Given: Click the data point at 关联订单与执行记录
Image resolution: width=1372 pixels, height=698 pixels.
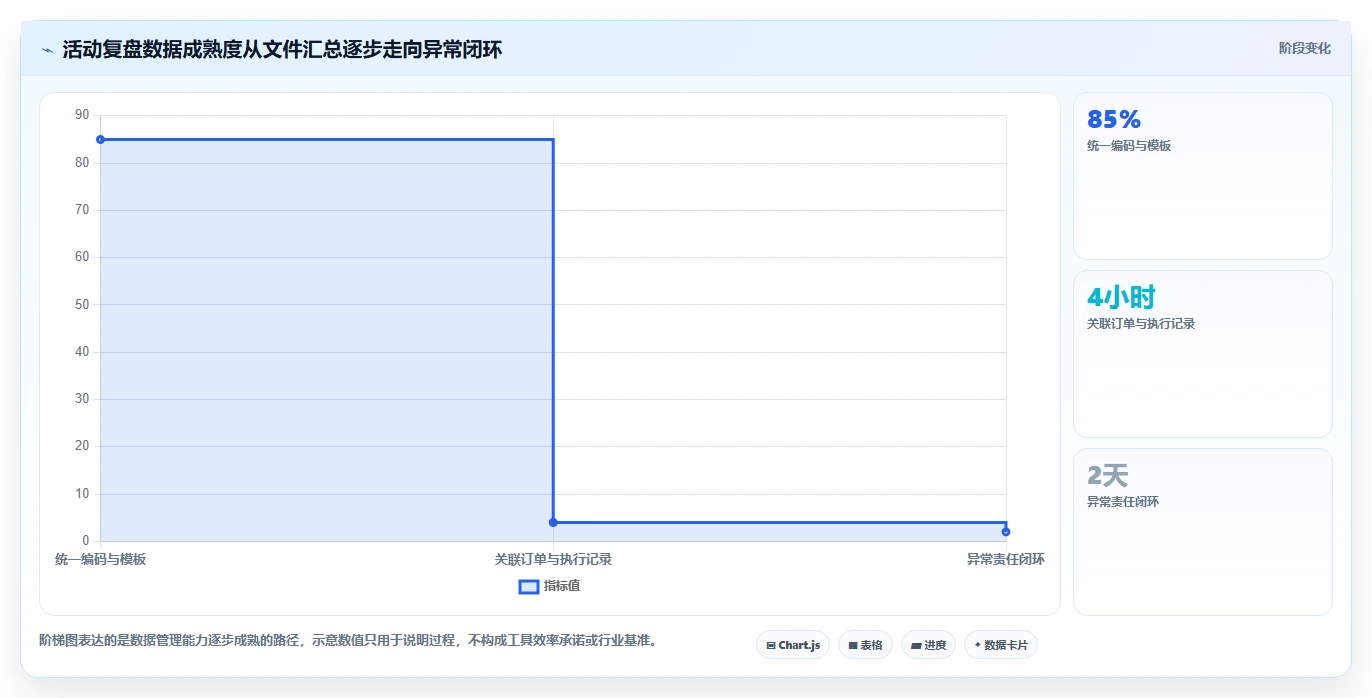Looking at the screenshot, I should click(x=553, y=522).
